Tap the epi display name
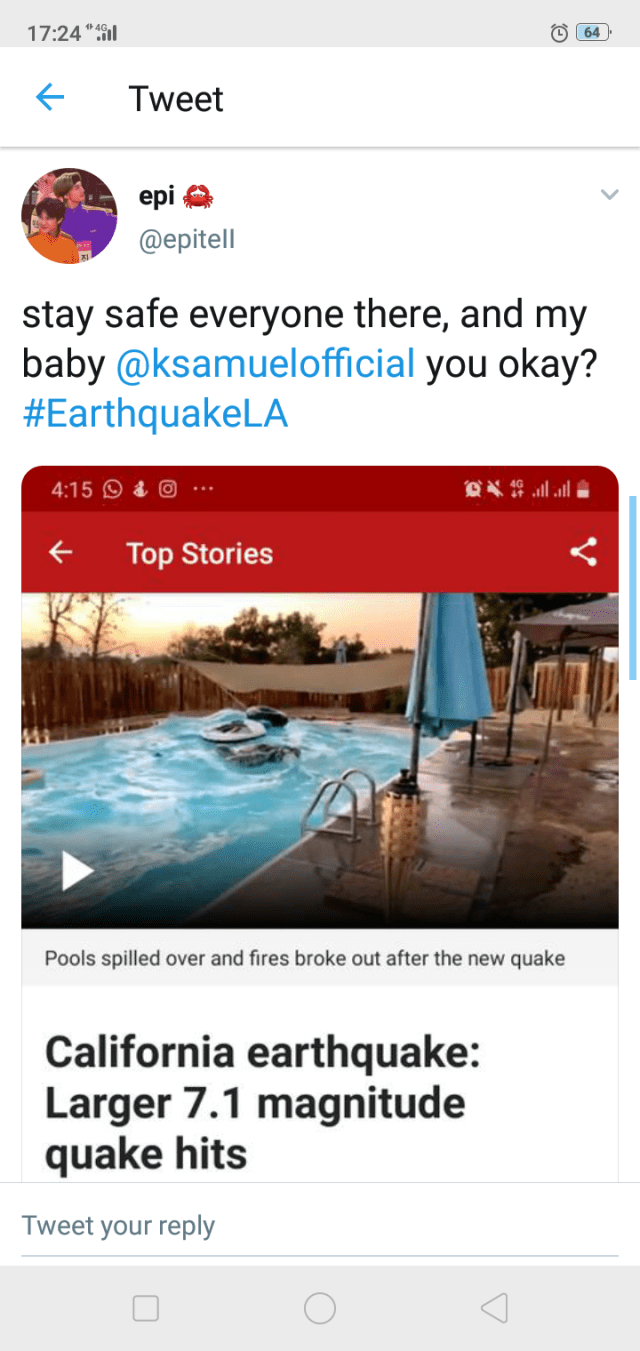 tap(157, 196)
